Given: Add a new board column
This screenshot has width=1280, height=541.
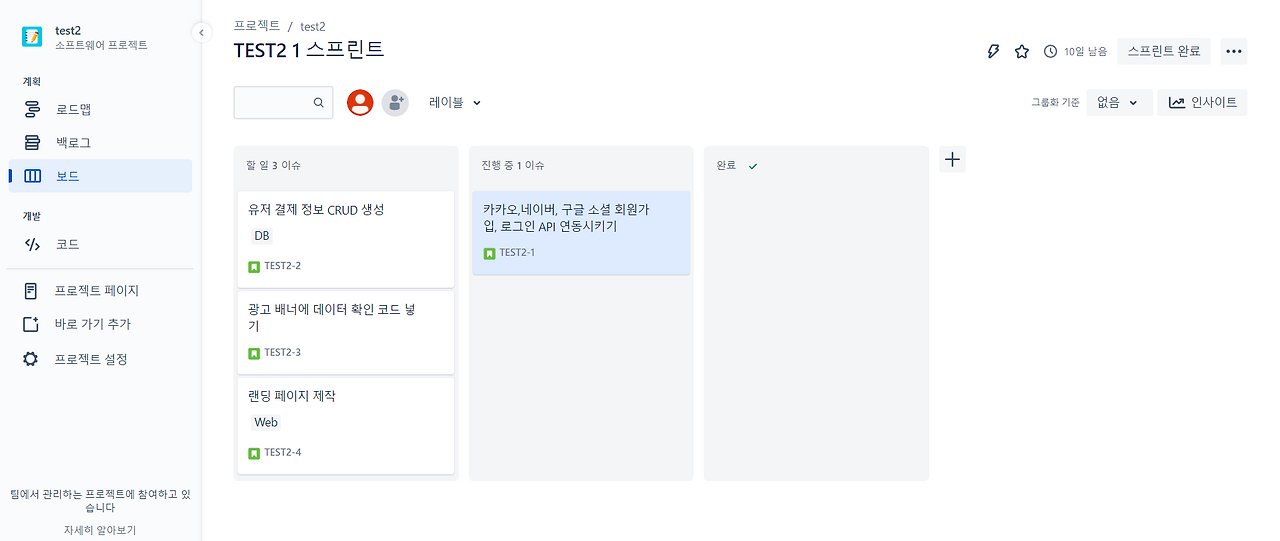Looking at the screenshot, I should (x=952, y=159).
